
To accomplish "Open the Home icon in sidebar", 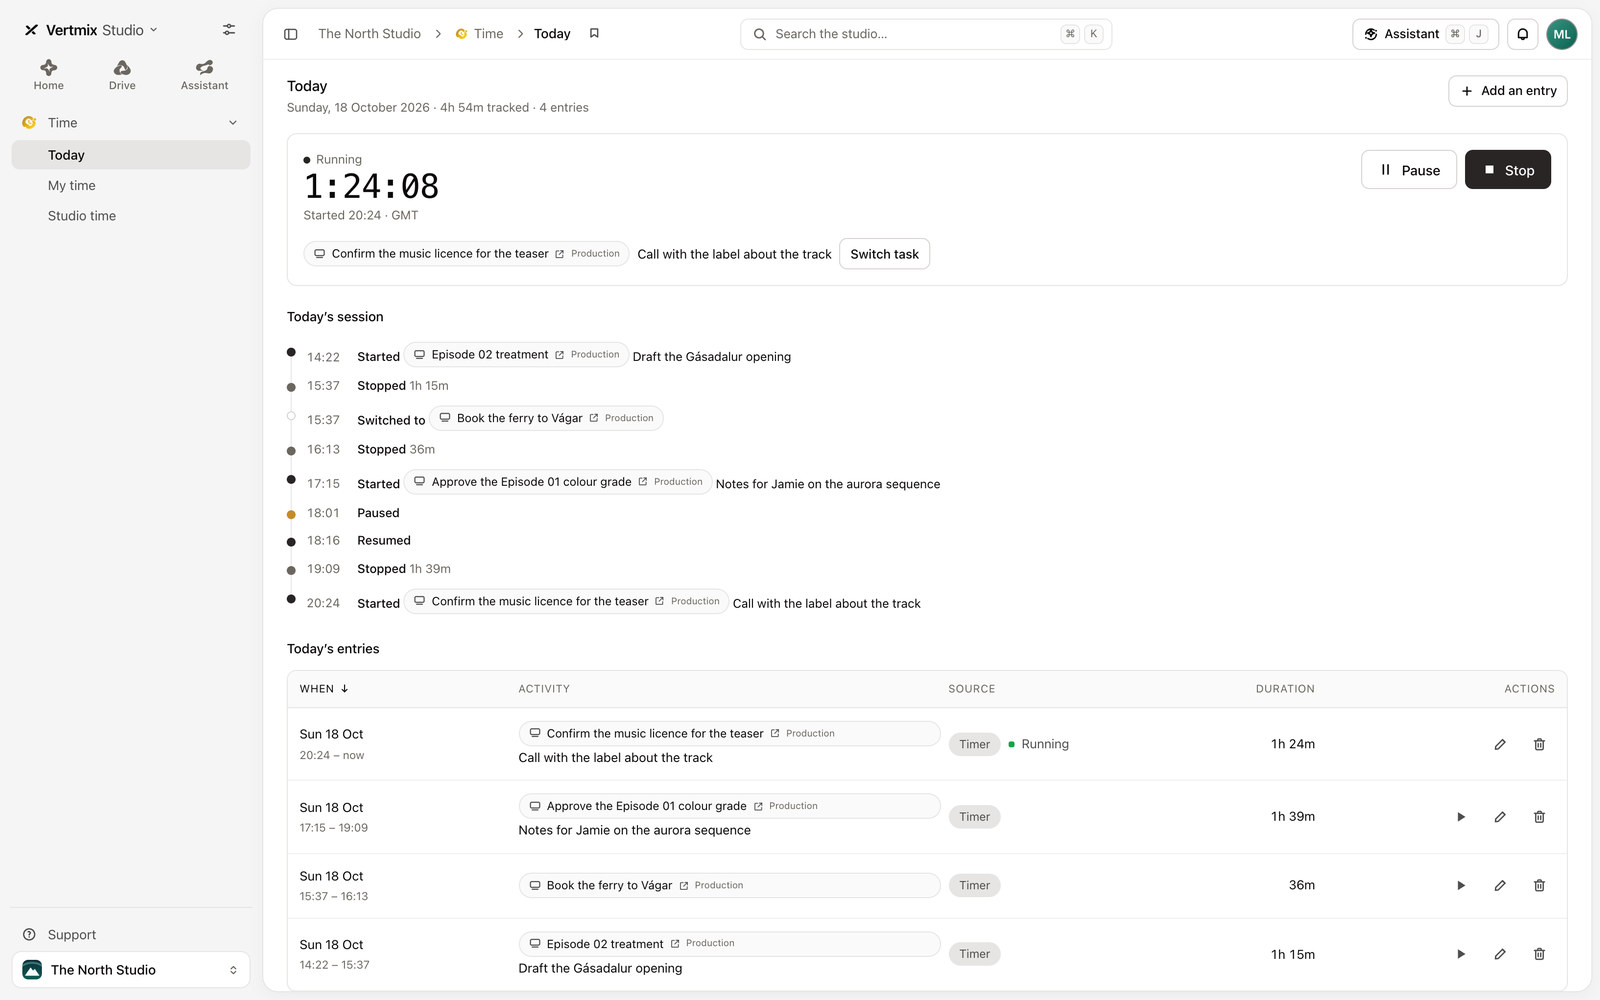I will [x=48, y=75].
